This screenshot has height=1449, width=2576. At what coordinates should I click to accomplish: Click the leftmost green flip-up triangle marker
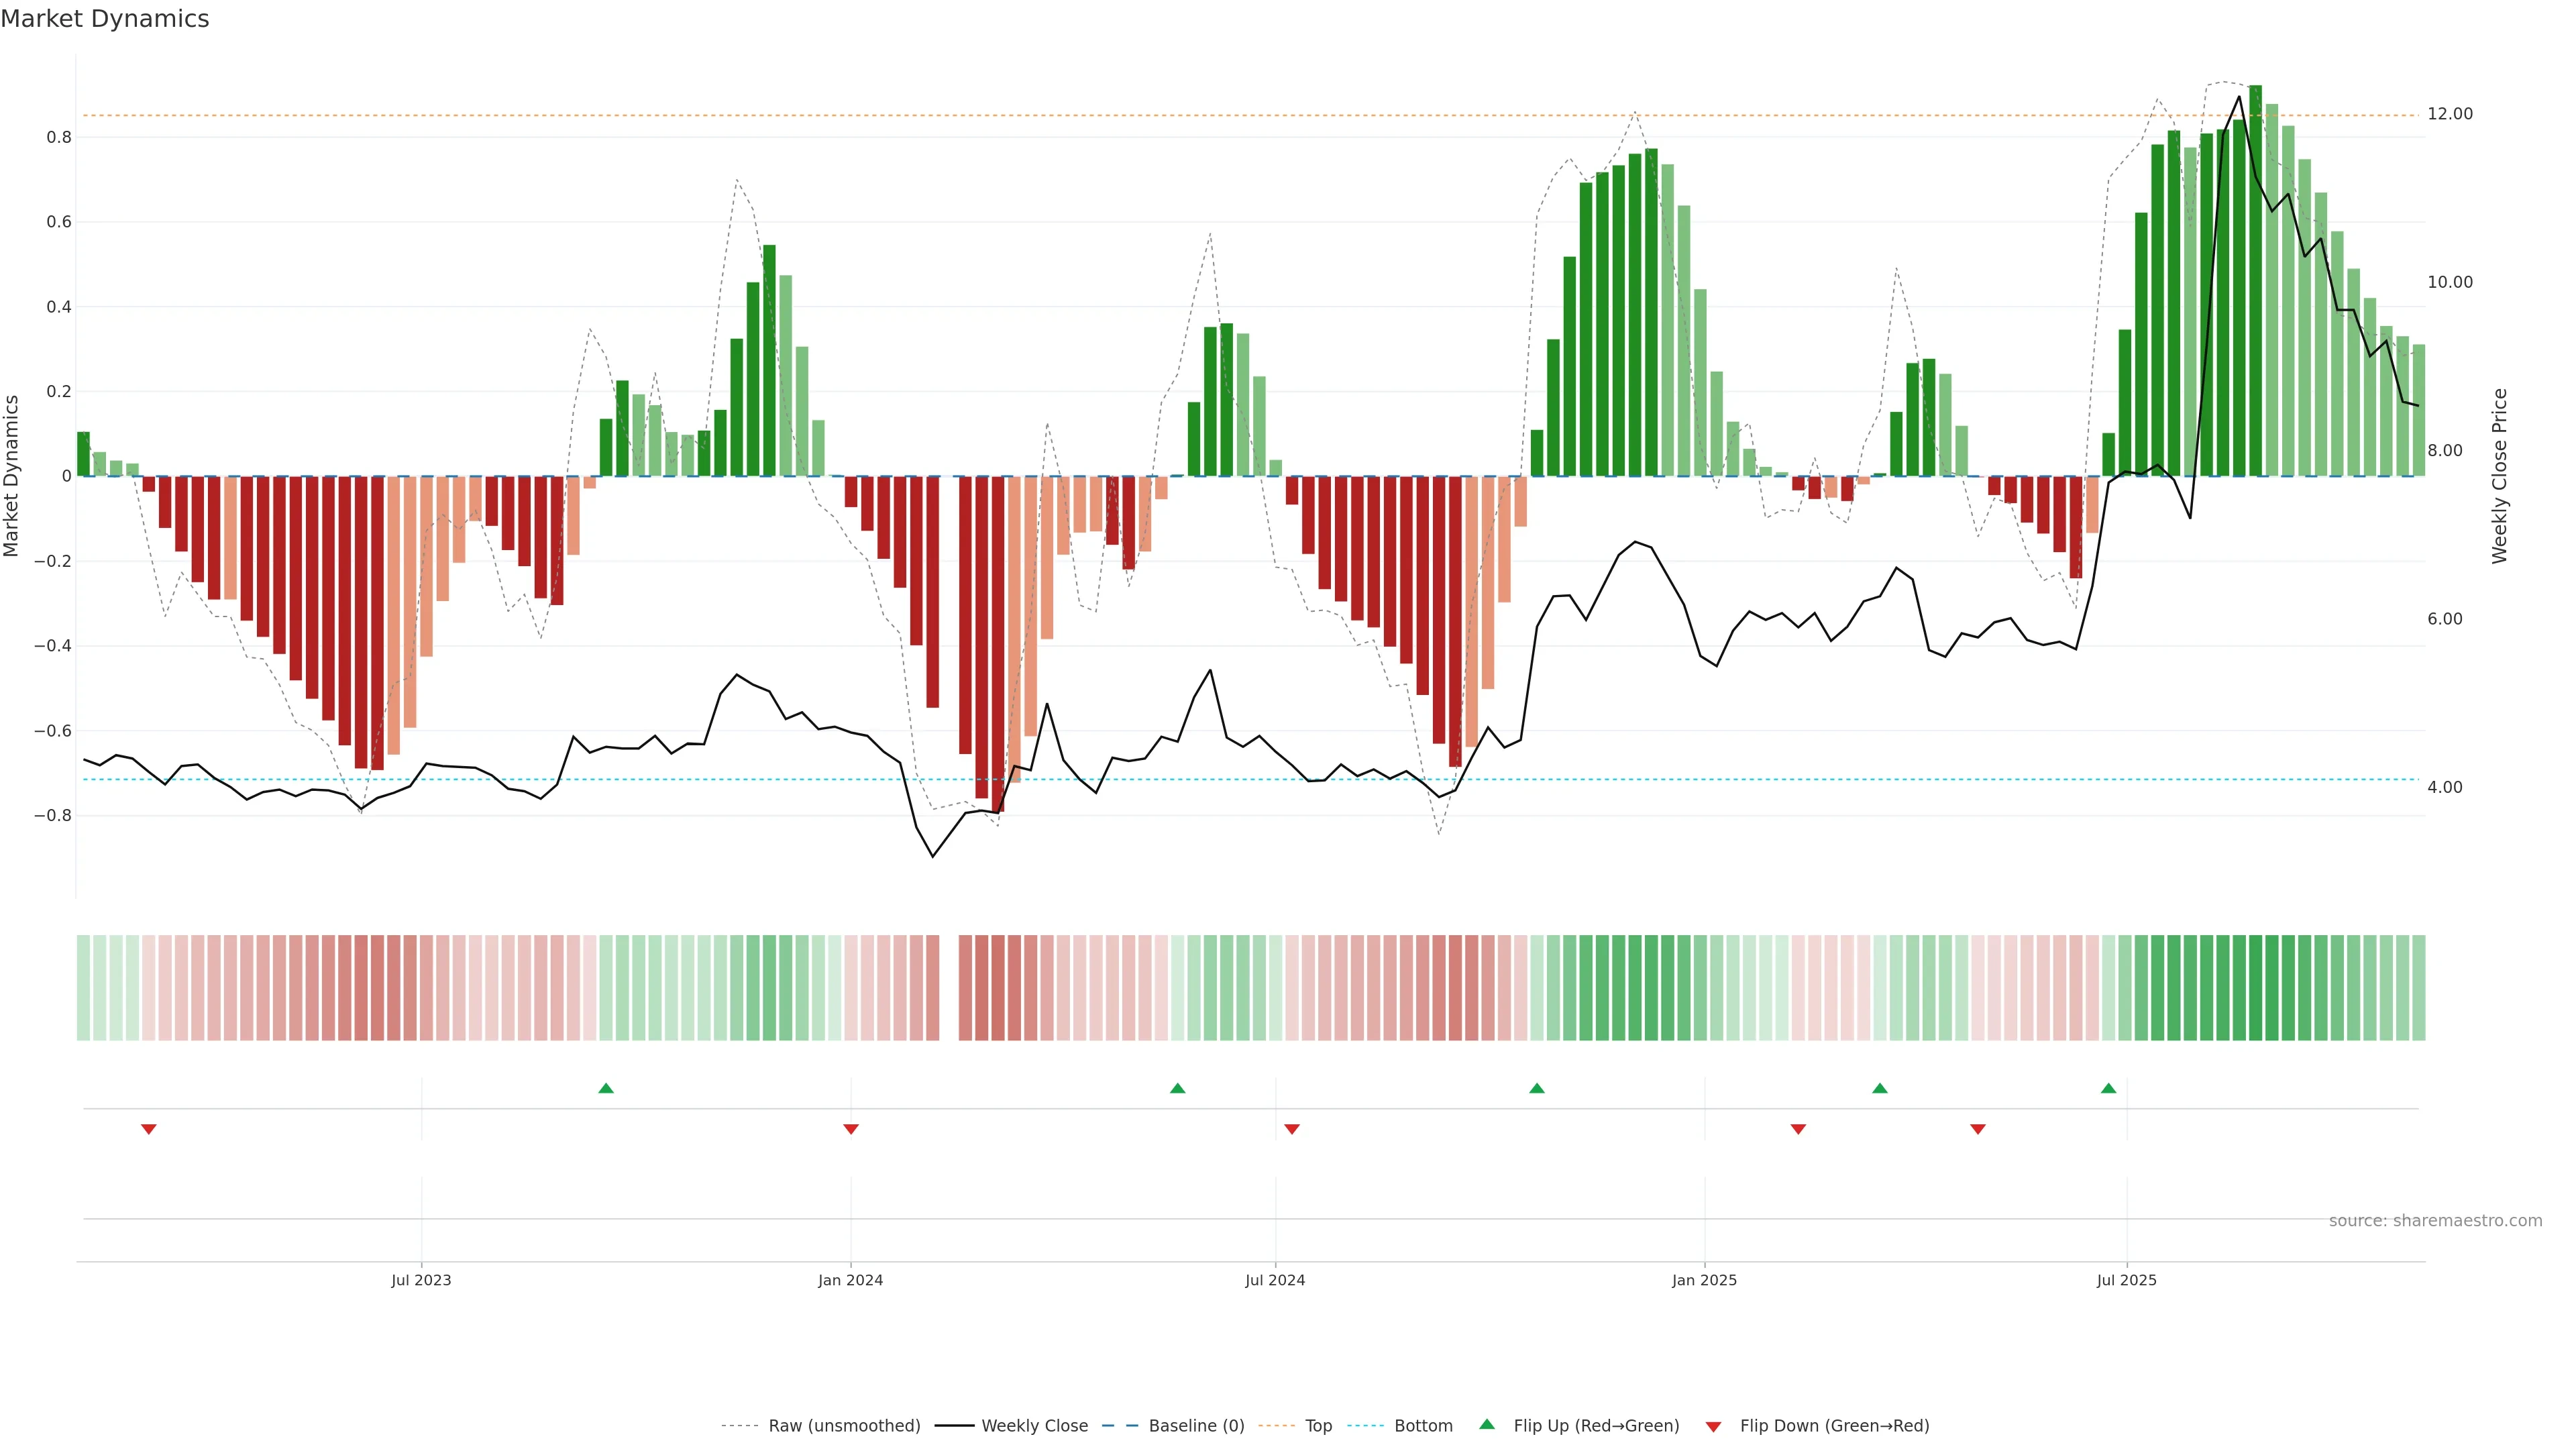(x=605, y=1088)
